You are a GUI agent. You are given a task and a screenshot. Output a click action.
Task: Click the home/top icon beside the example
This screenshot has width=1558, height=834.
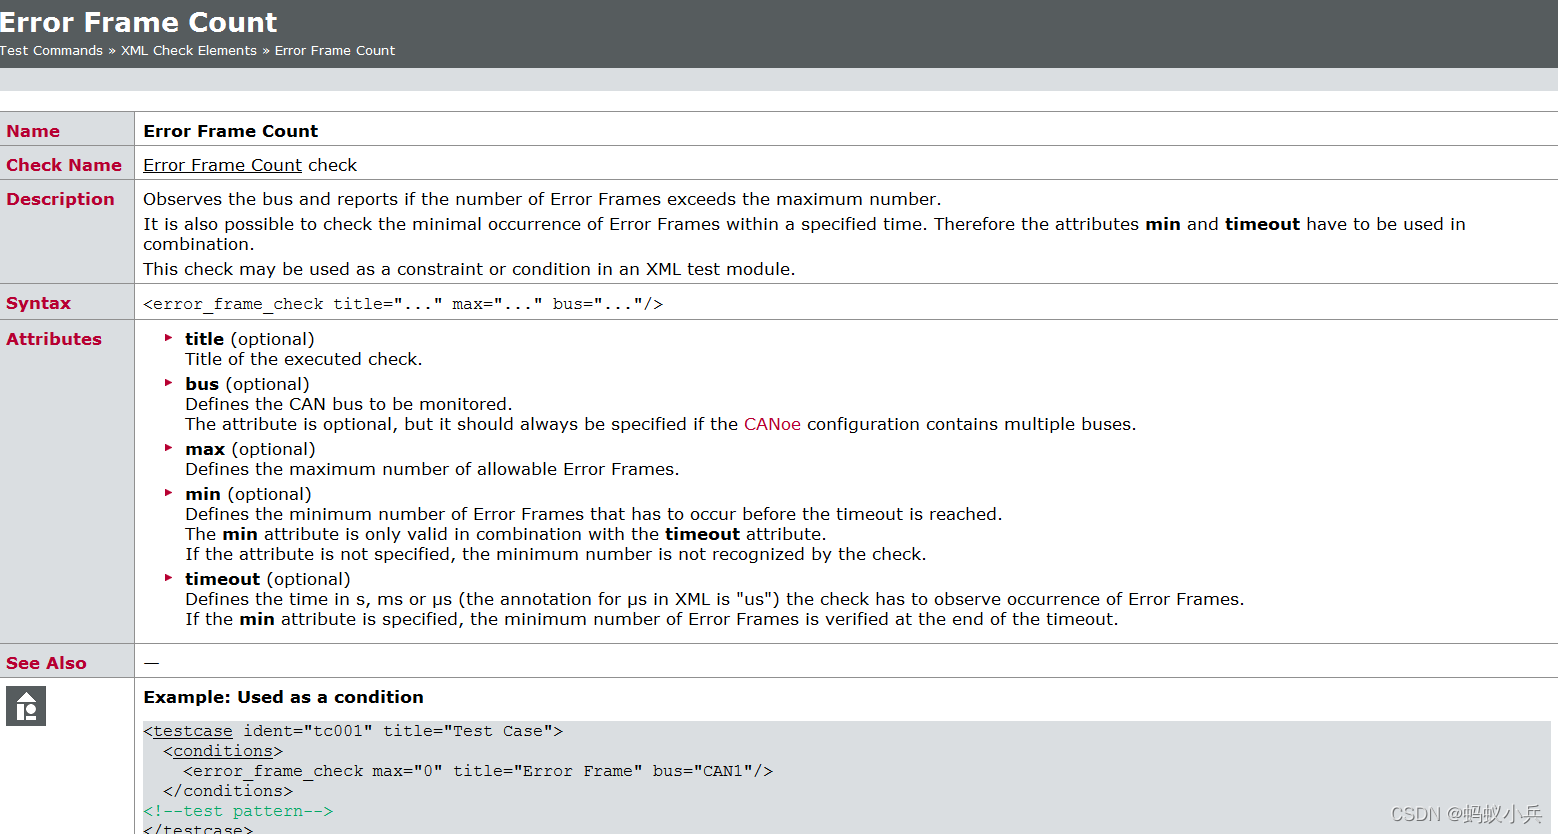pos(26,706)
